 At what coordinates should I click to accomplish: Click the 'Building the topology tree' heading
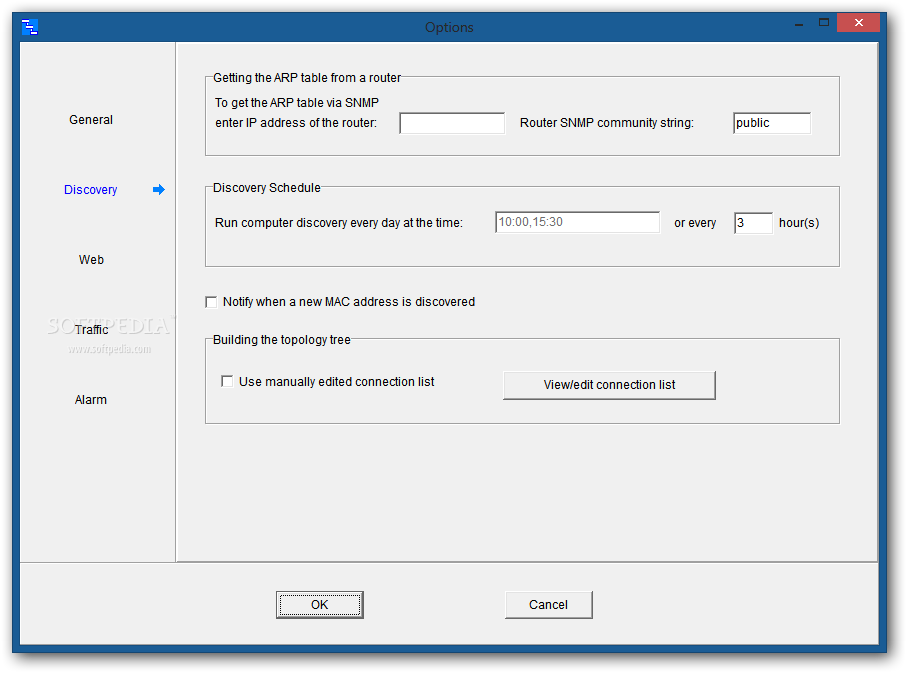click(282, 340)
